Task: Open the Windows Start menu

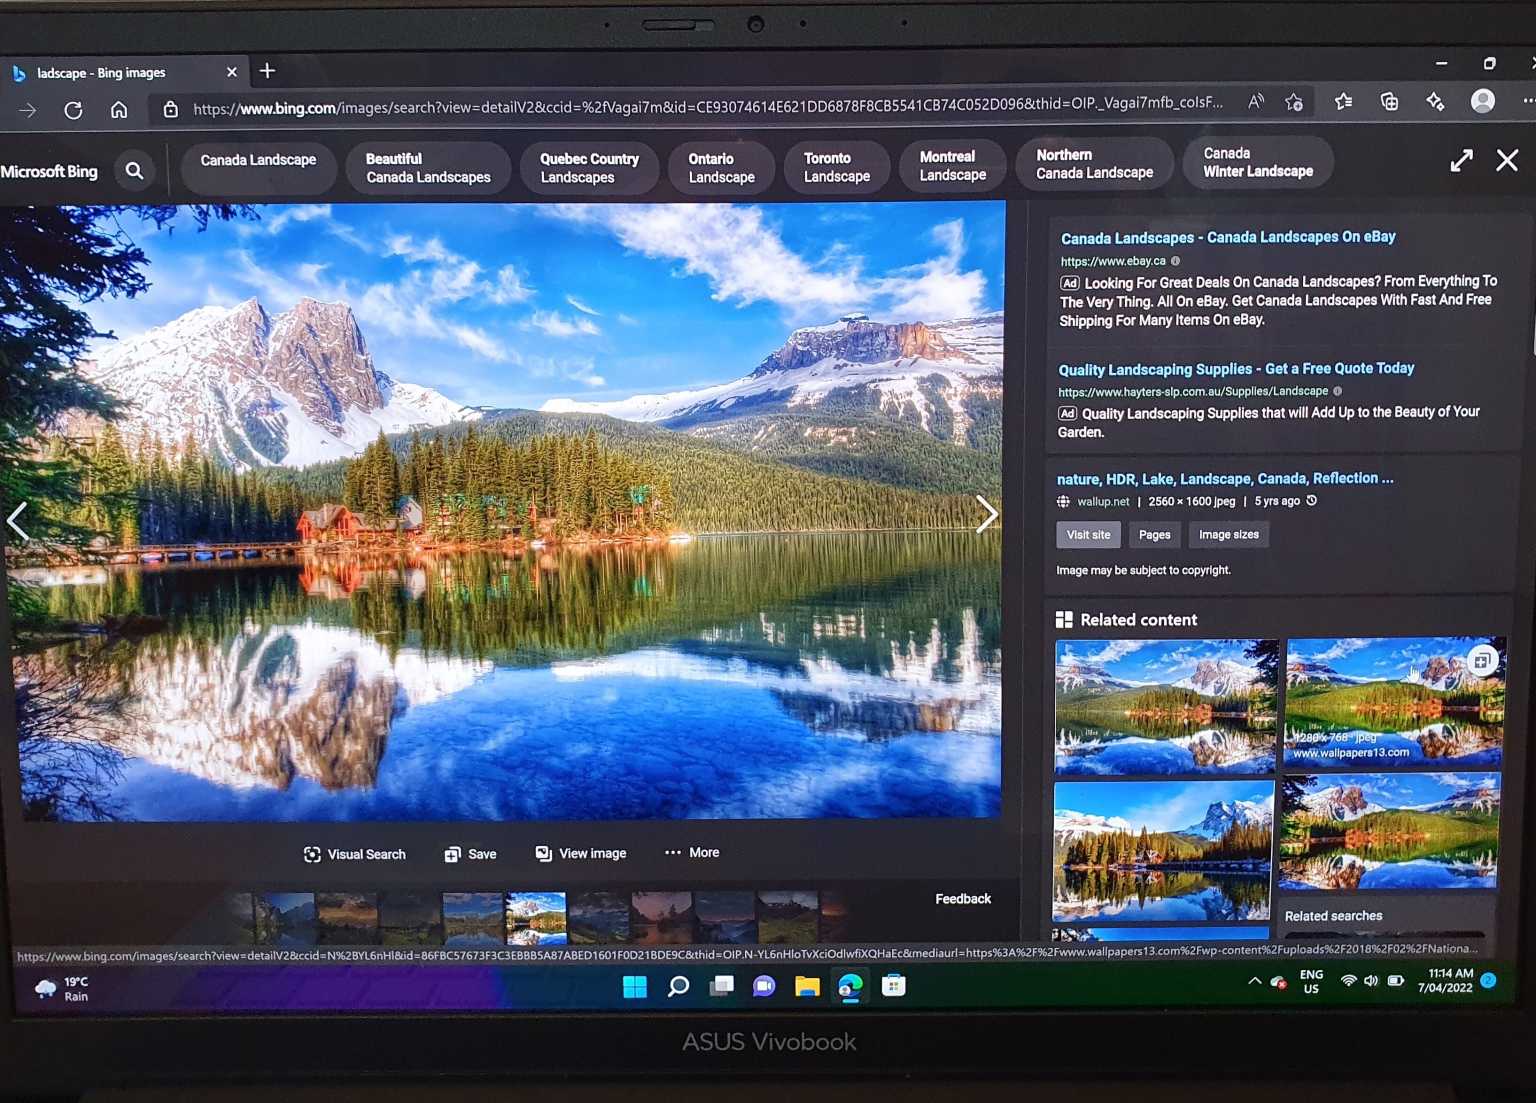Action: pos(636,986)
